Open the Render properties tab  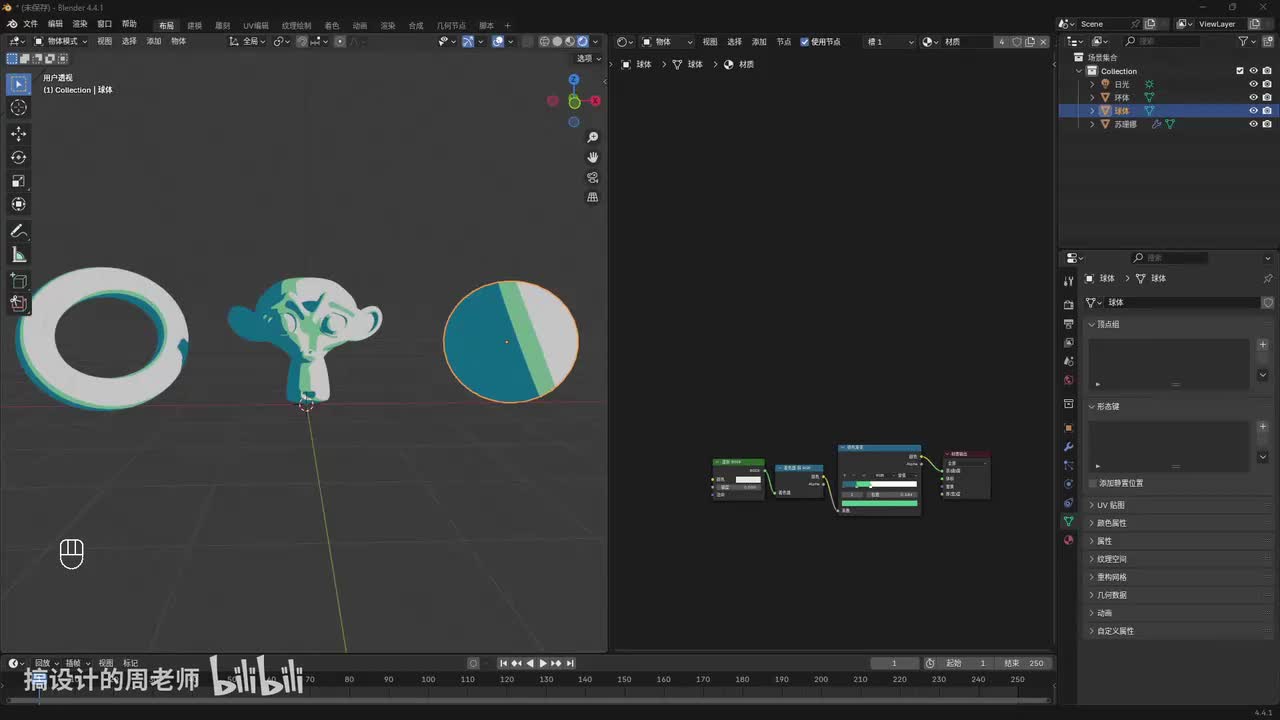[1069, 305]
